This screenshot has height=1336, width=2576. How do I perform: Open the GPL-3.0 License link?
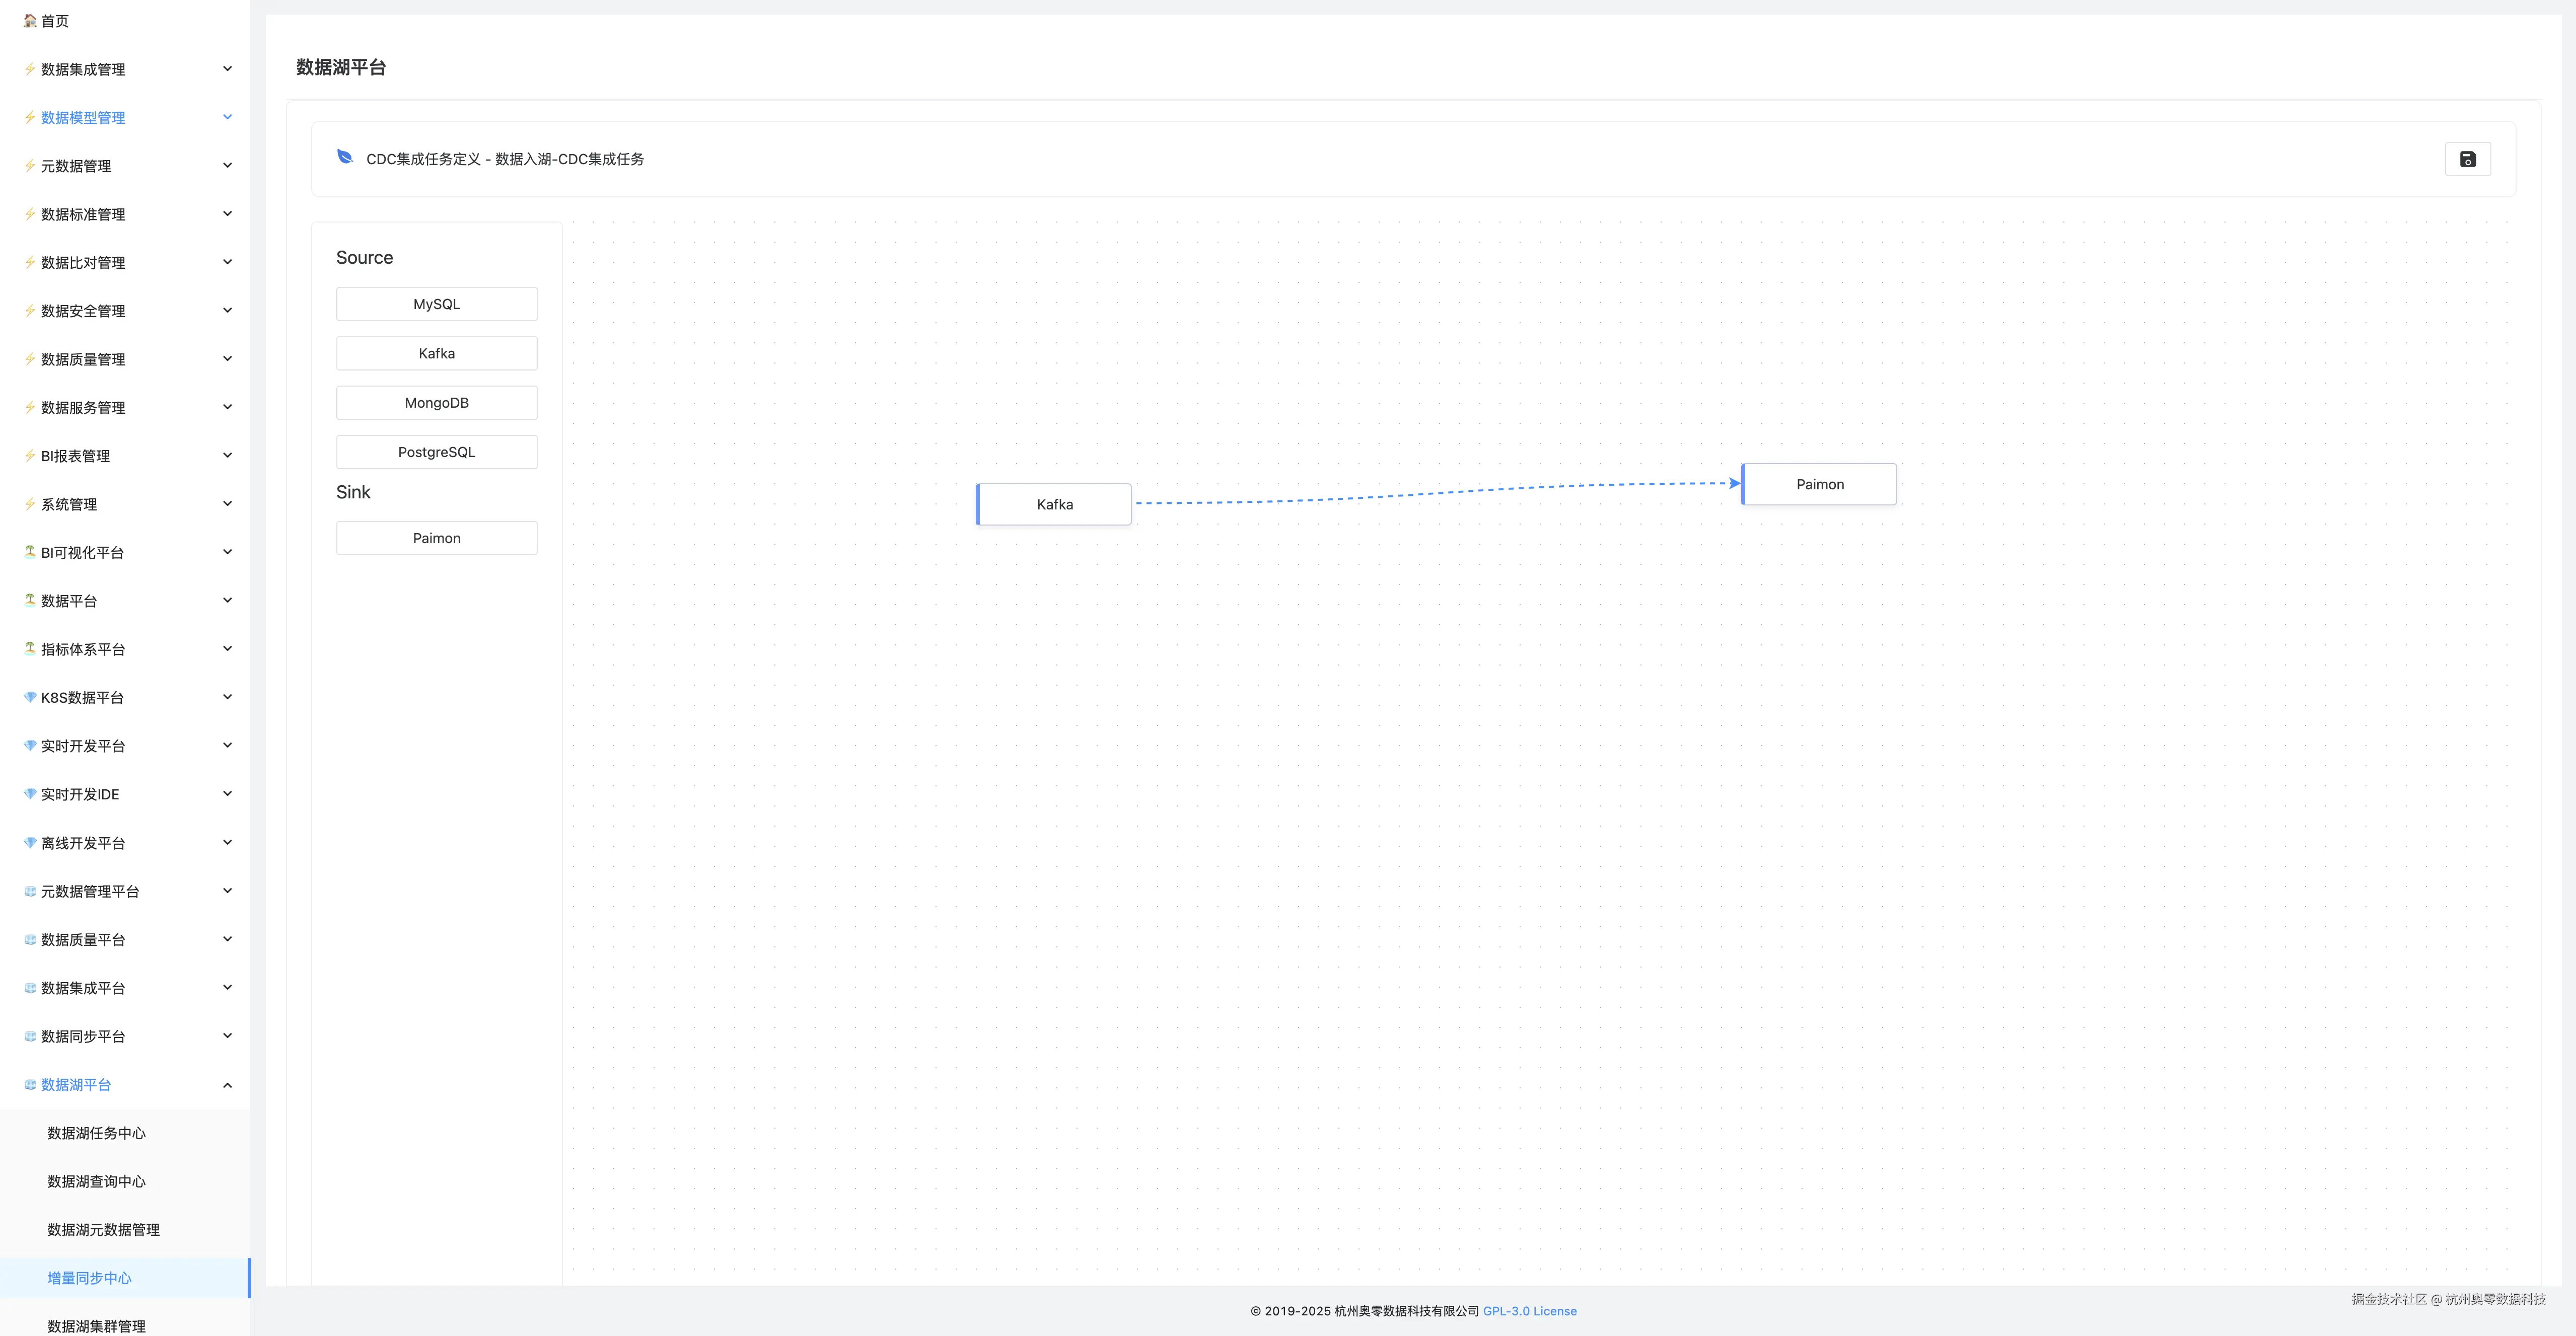click(x=1529, y=1311)
